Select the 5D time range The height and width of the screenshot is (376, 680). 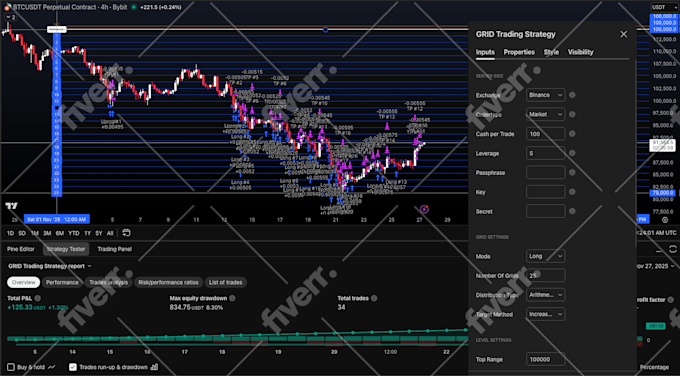[22, 233]
